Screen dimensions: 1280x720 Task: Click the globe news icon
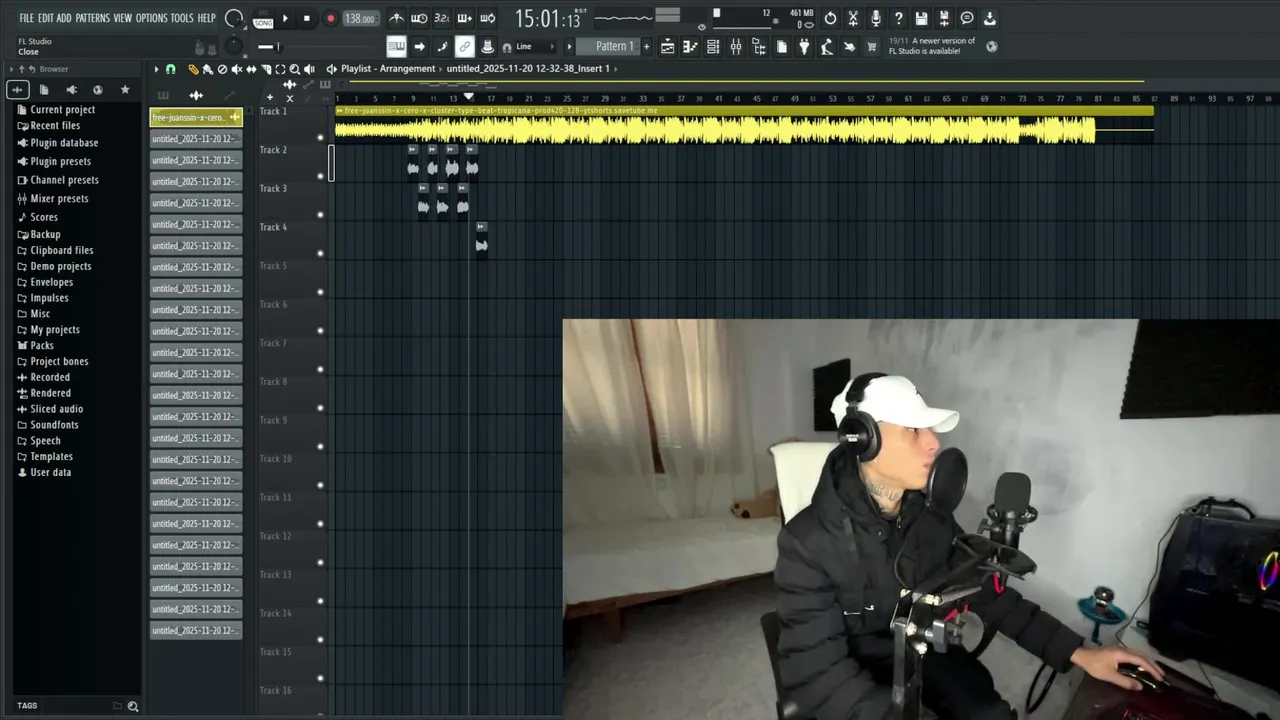click(x=991, y=46)
